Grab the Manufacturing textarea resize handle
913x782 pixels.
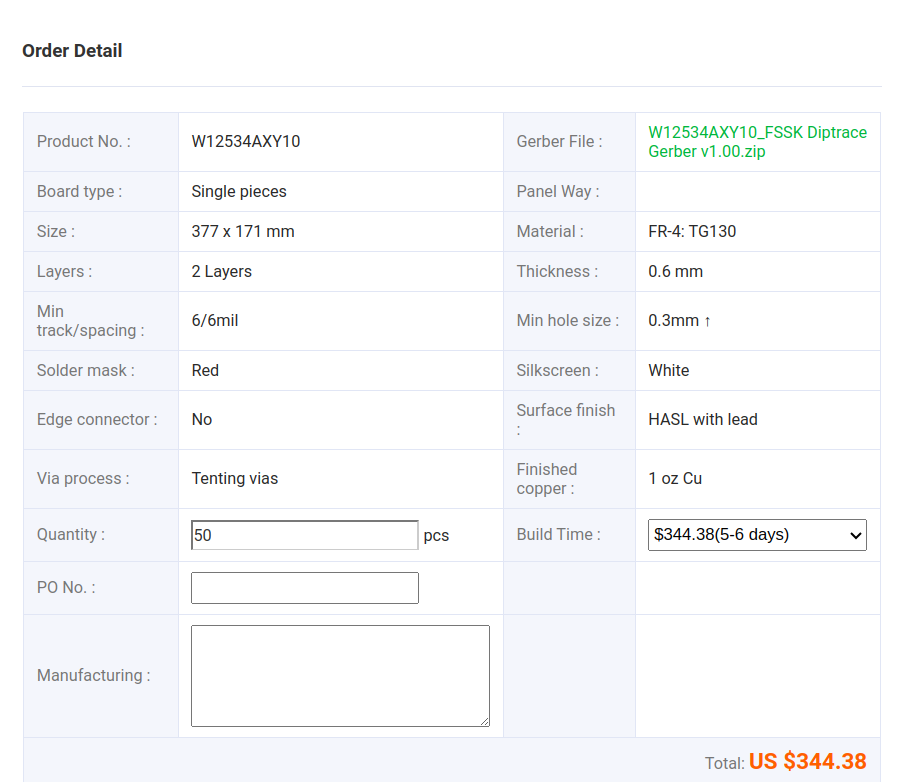[484, 721]
